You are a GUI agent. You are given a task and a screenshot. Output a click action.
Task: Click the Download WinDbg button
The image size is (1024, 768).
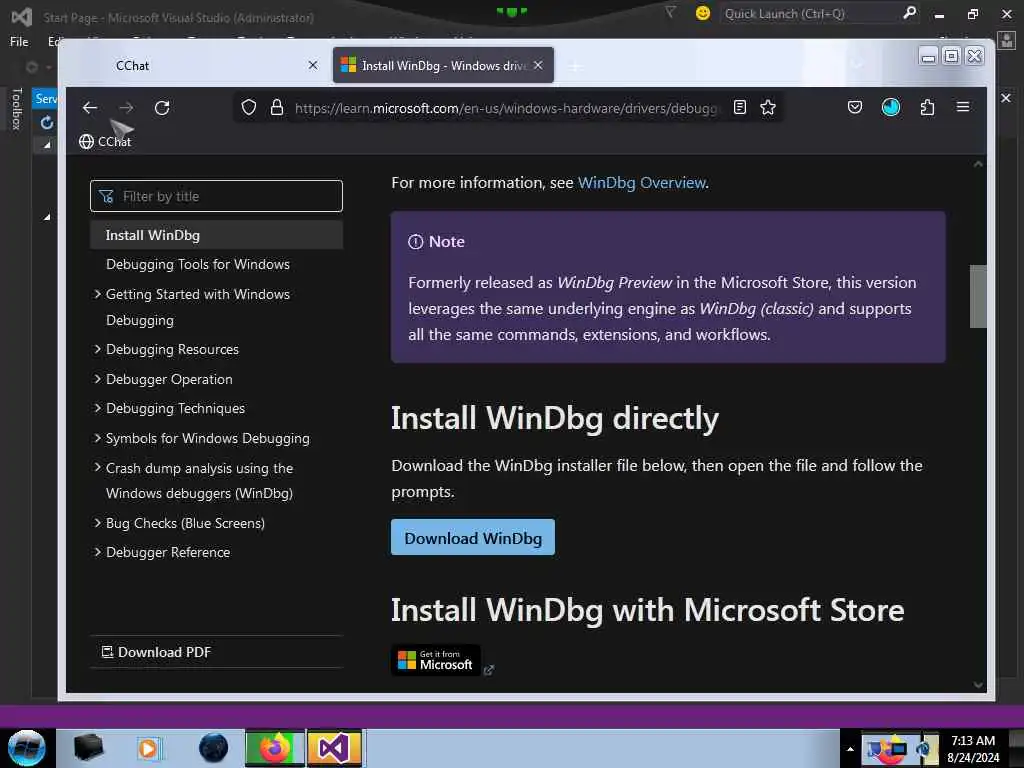473,537
